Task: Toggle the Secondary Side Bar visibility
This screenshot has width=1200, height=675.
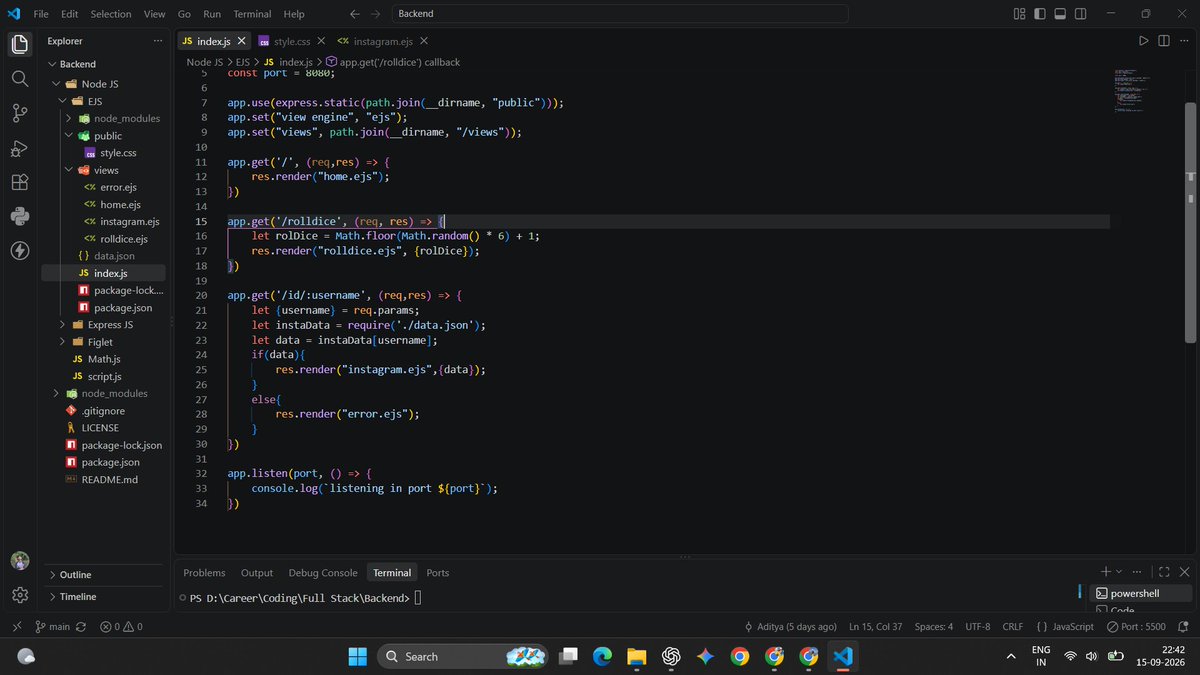Action: pyautogui.click(x=1082, y=14)
